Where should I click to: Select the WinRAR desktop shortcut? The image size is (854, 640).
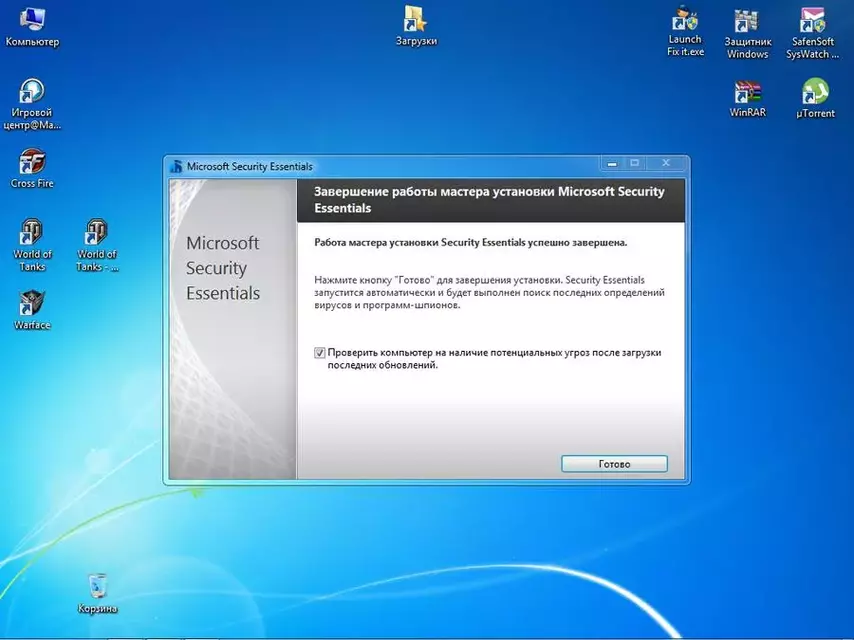(748, 99)
